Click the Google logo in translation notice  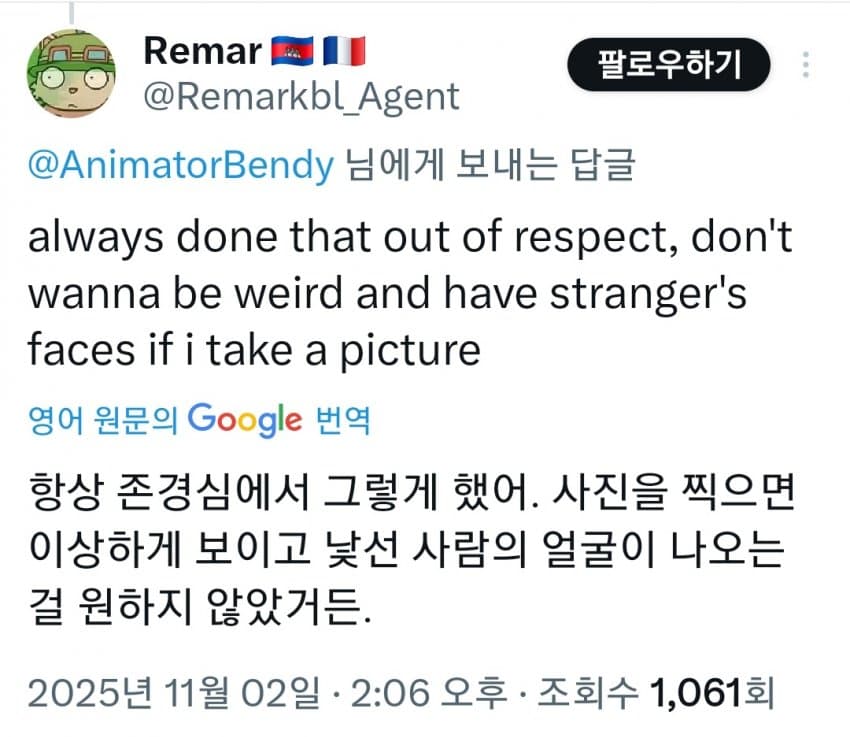[x=244, y=420]
